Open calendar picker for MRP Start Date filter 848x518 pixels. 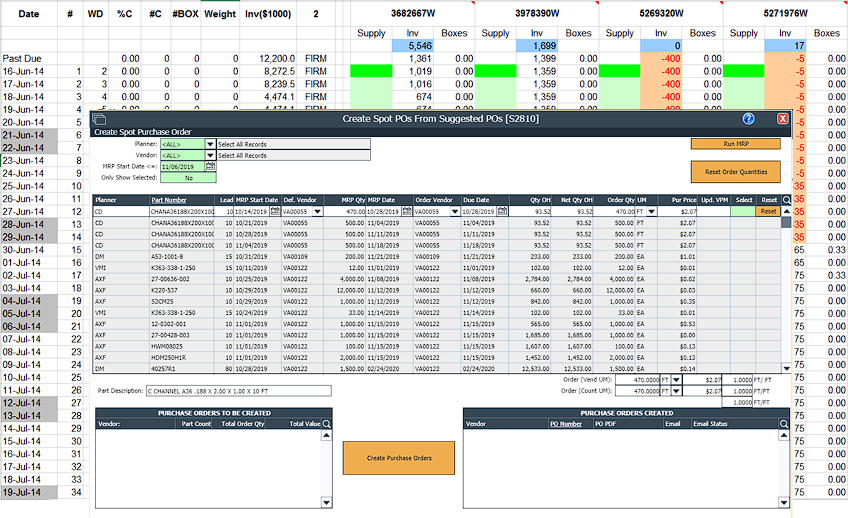click(x=210, y=166)
